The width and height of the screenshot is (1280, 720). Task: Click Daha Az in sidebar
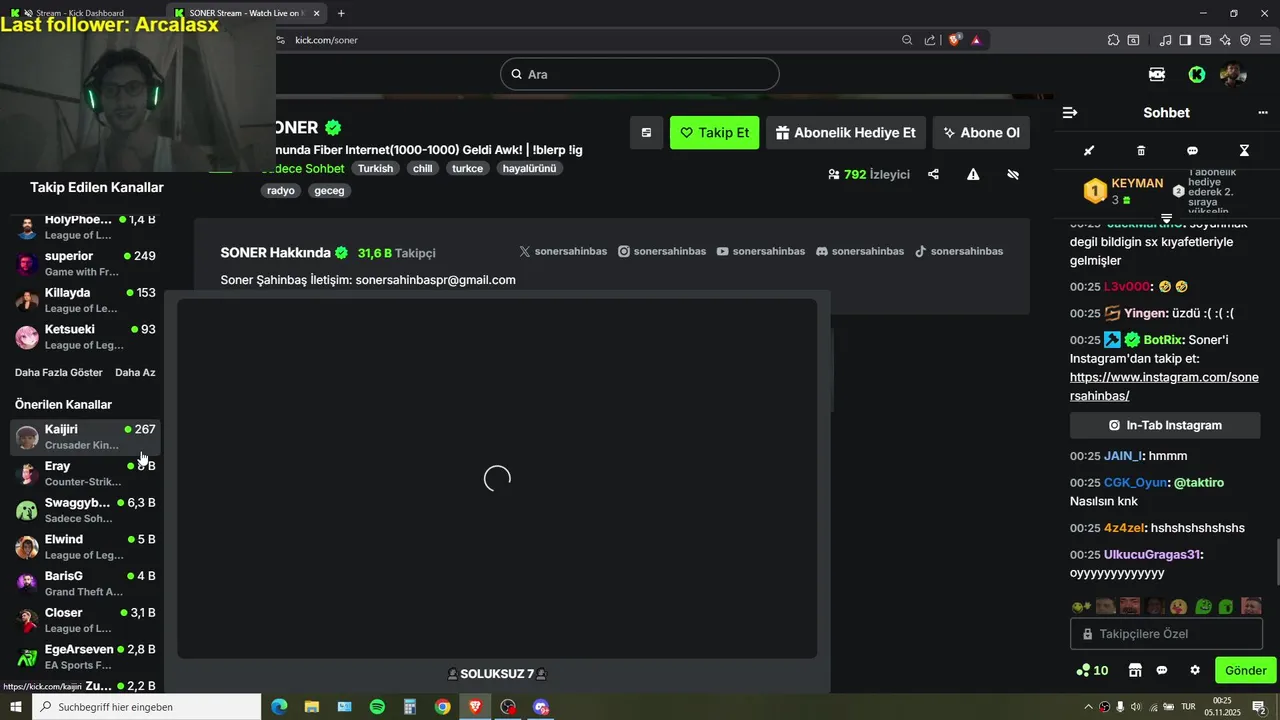click(x=135, y=372)
